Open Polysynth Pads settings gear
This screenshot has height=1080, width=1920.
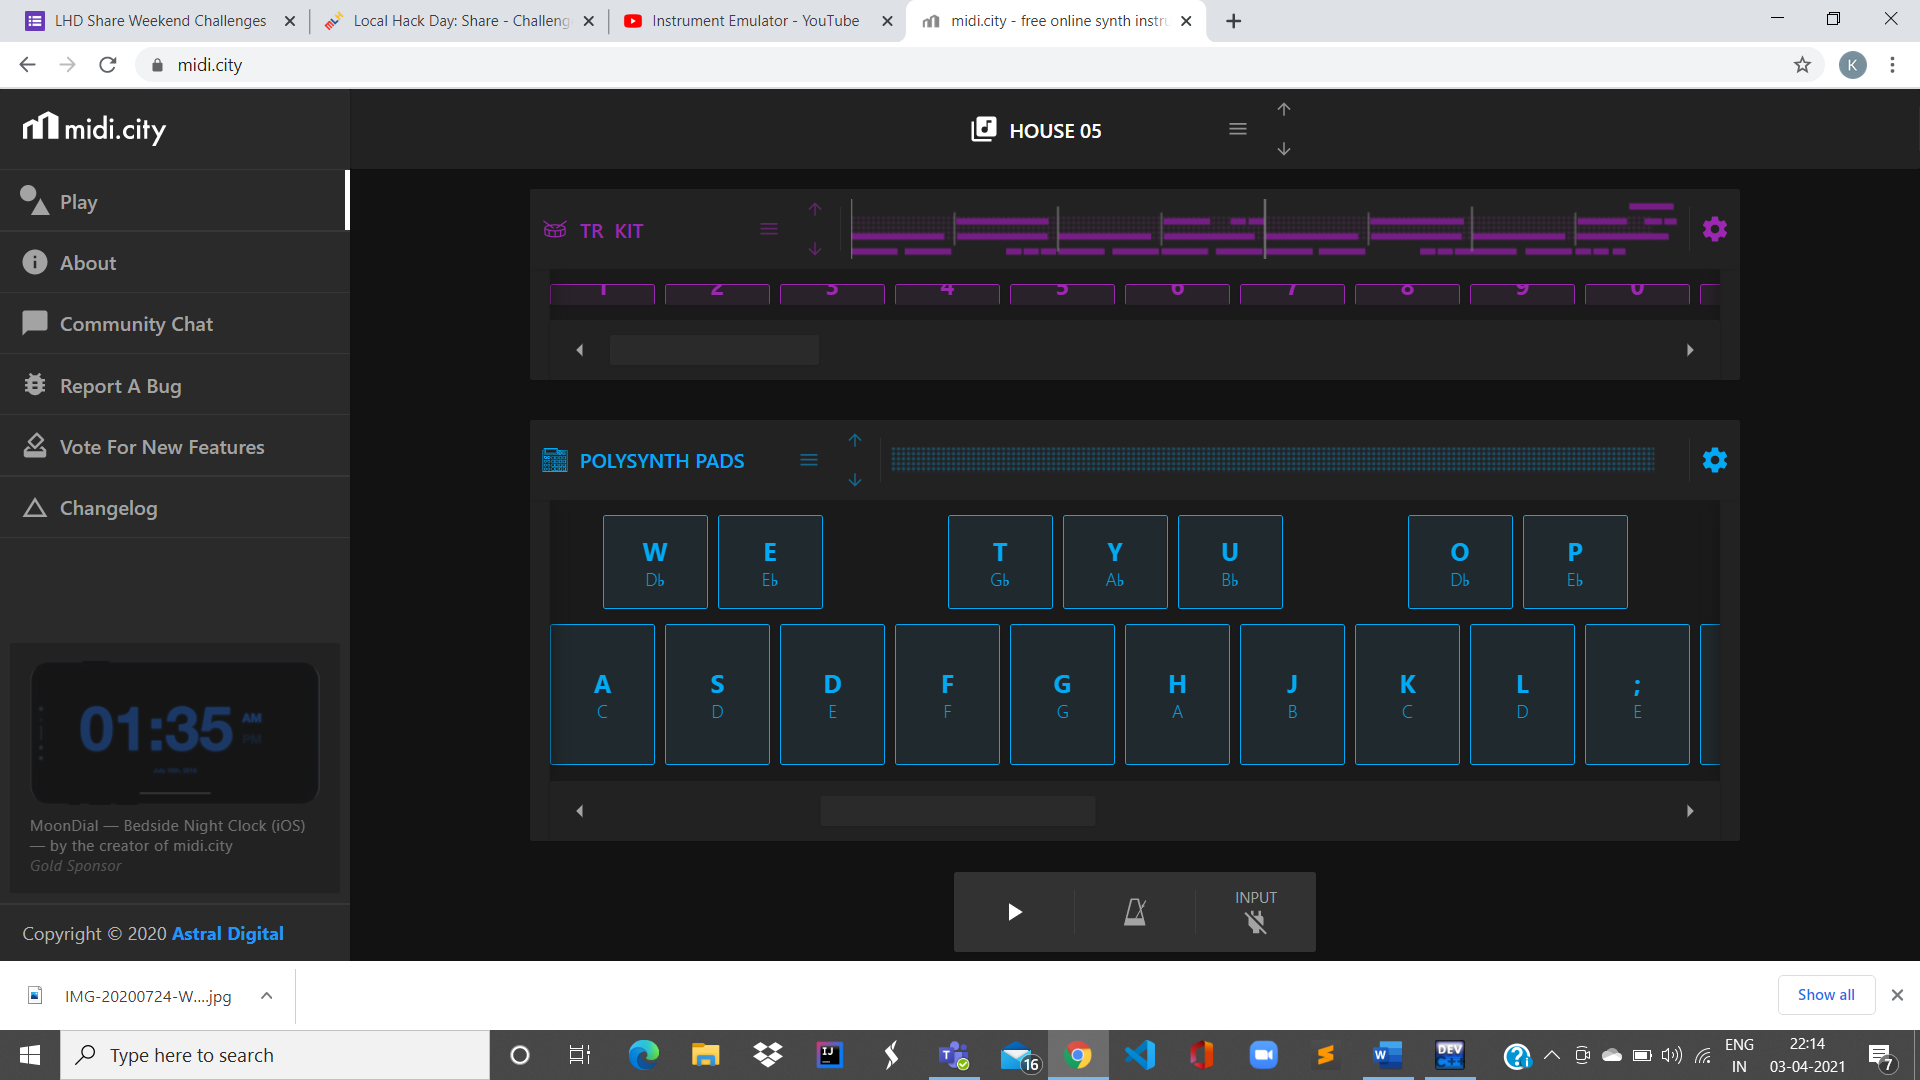point(1714,460)
